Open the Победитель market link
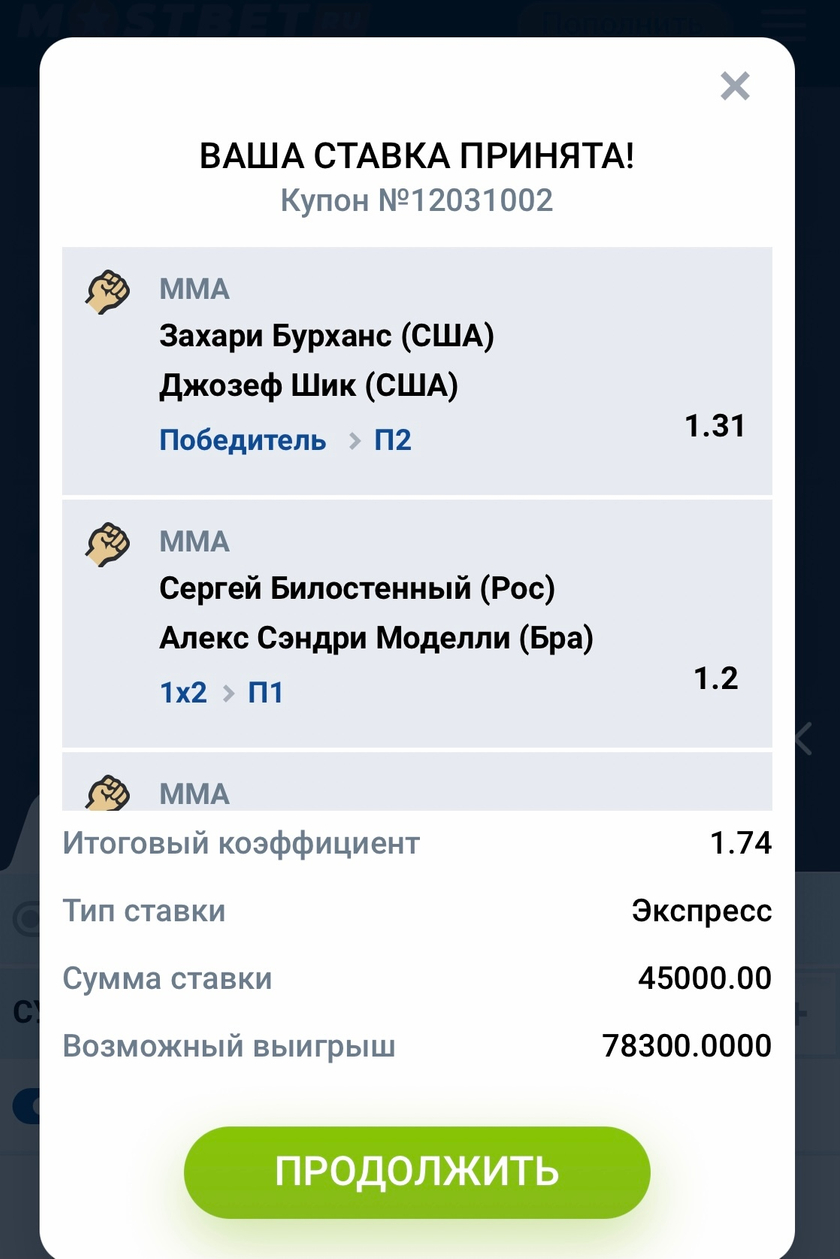840x1259 pixels. pyautogui.click(x=243, y=440)
